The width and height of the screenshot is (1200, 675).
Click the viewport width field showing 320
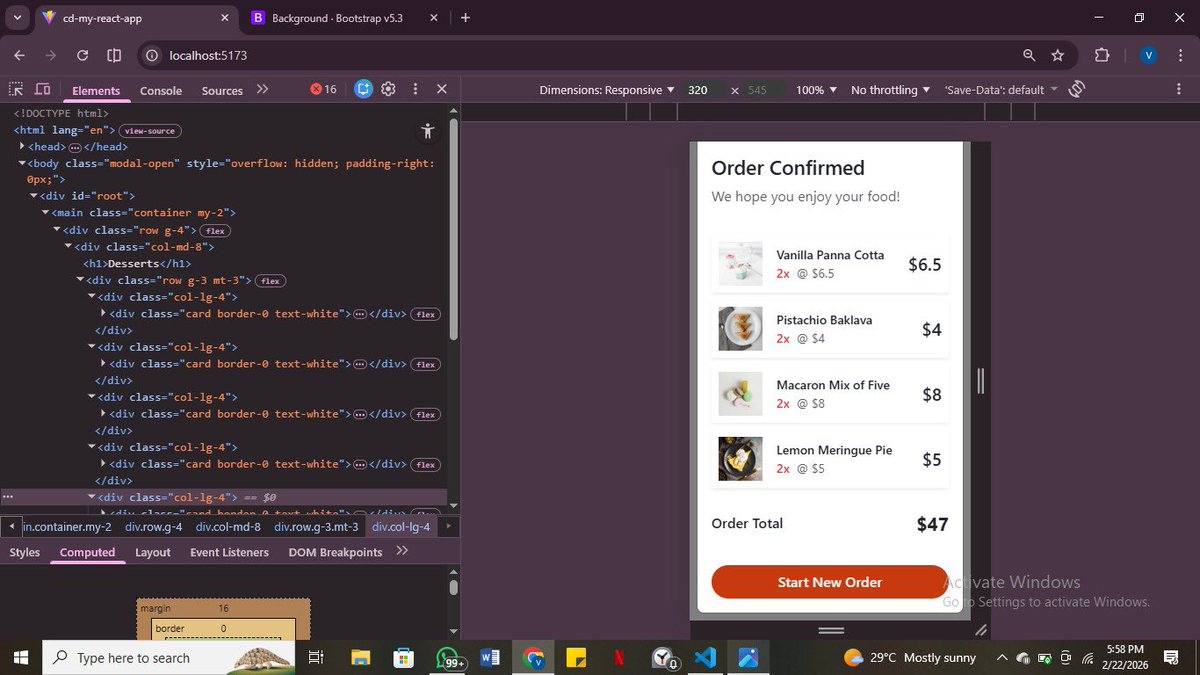pyautogui.click(x=704, y=90)
